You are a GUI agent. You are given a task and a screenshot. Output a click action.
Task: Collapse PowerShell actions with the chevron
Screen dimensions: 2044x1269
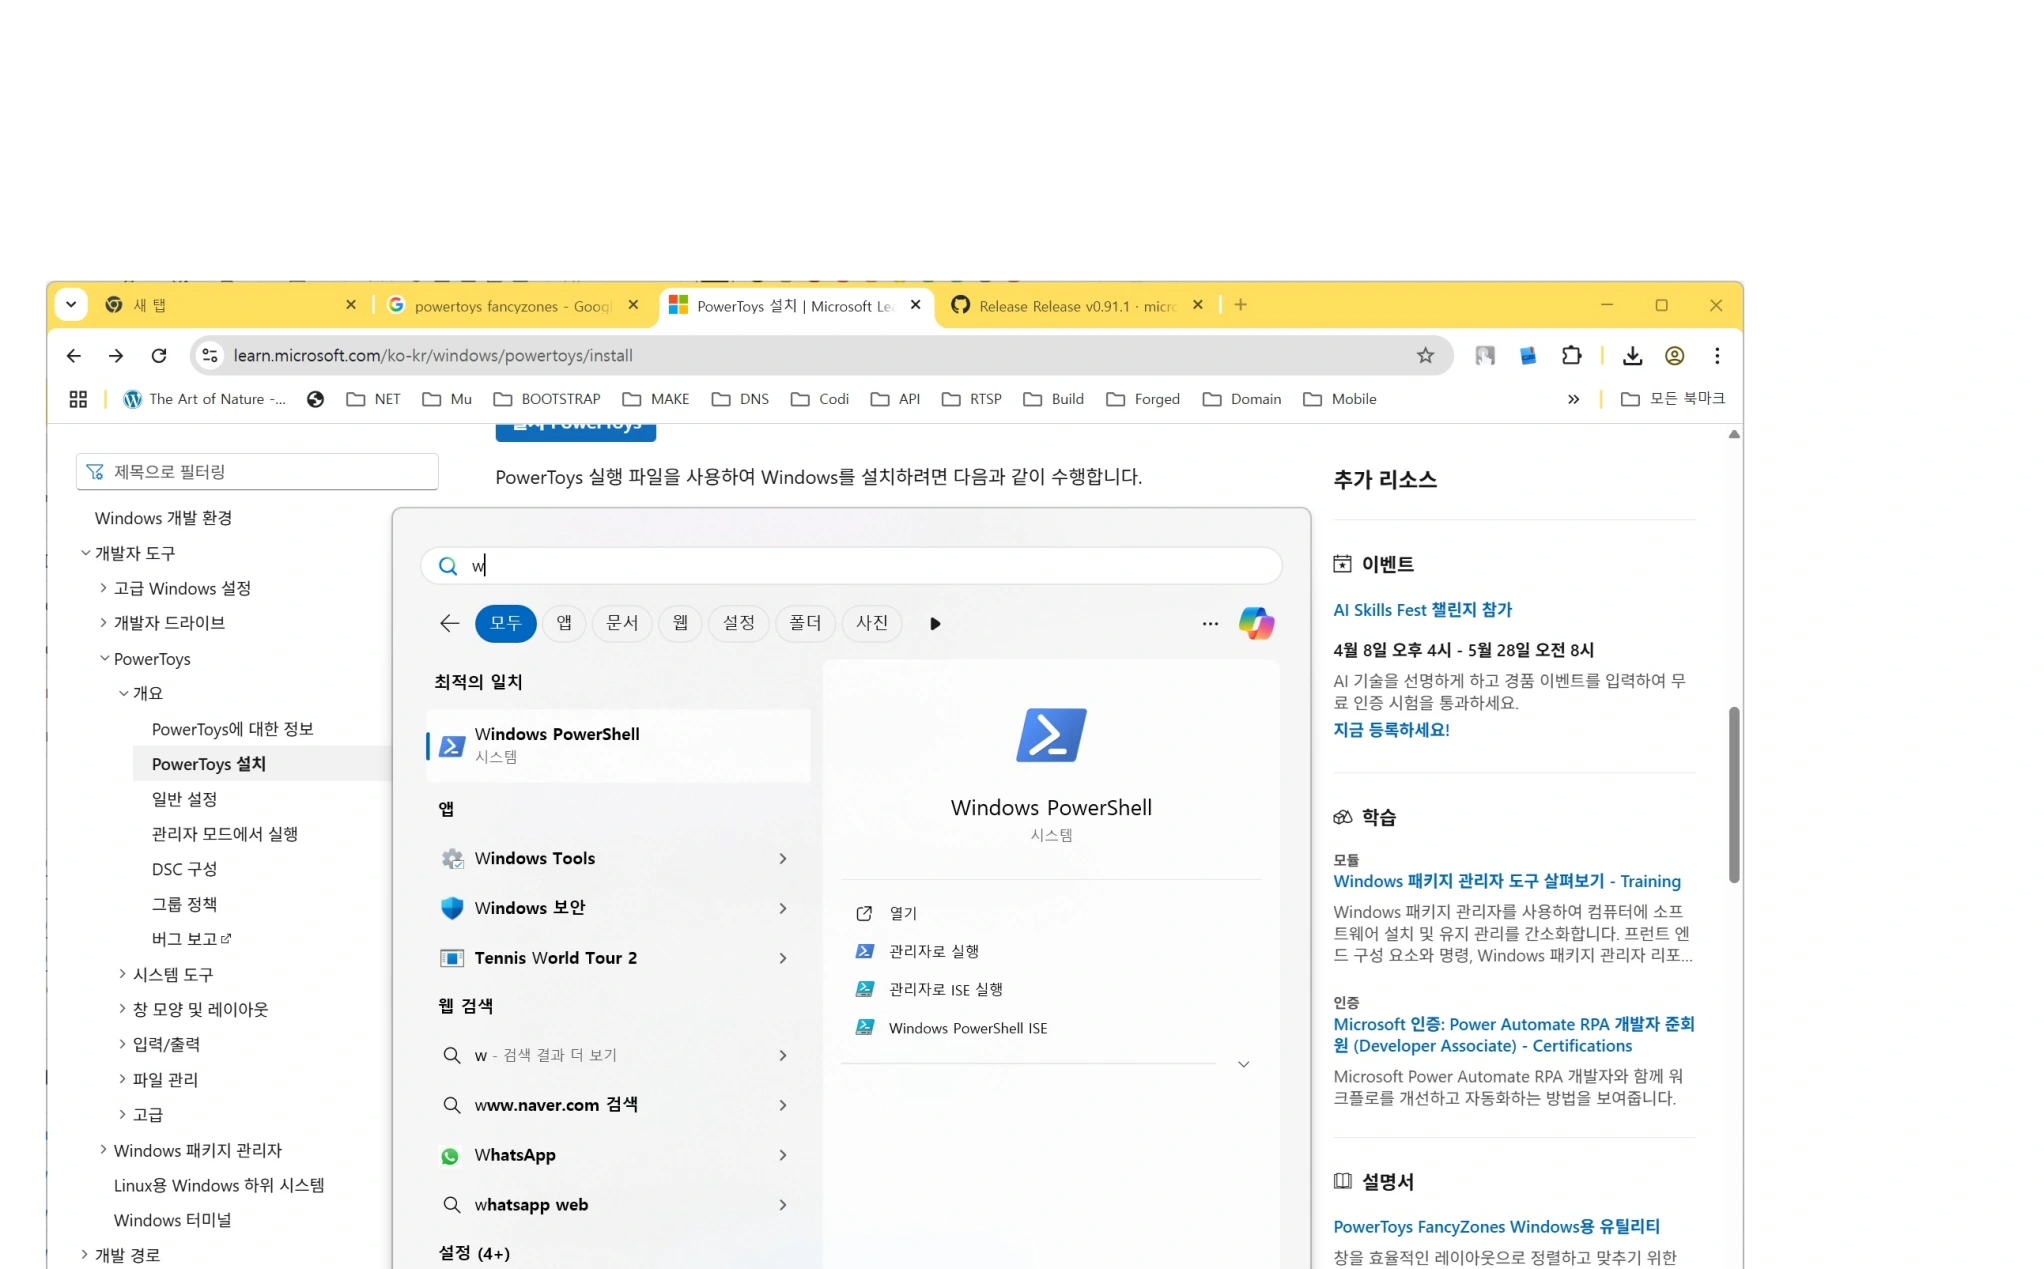[1243, 1064]
